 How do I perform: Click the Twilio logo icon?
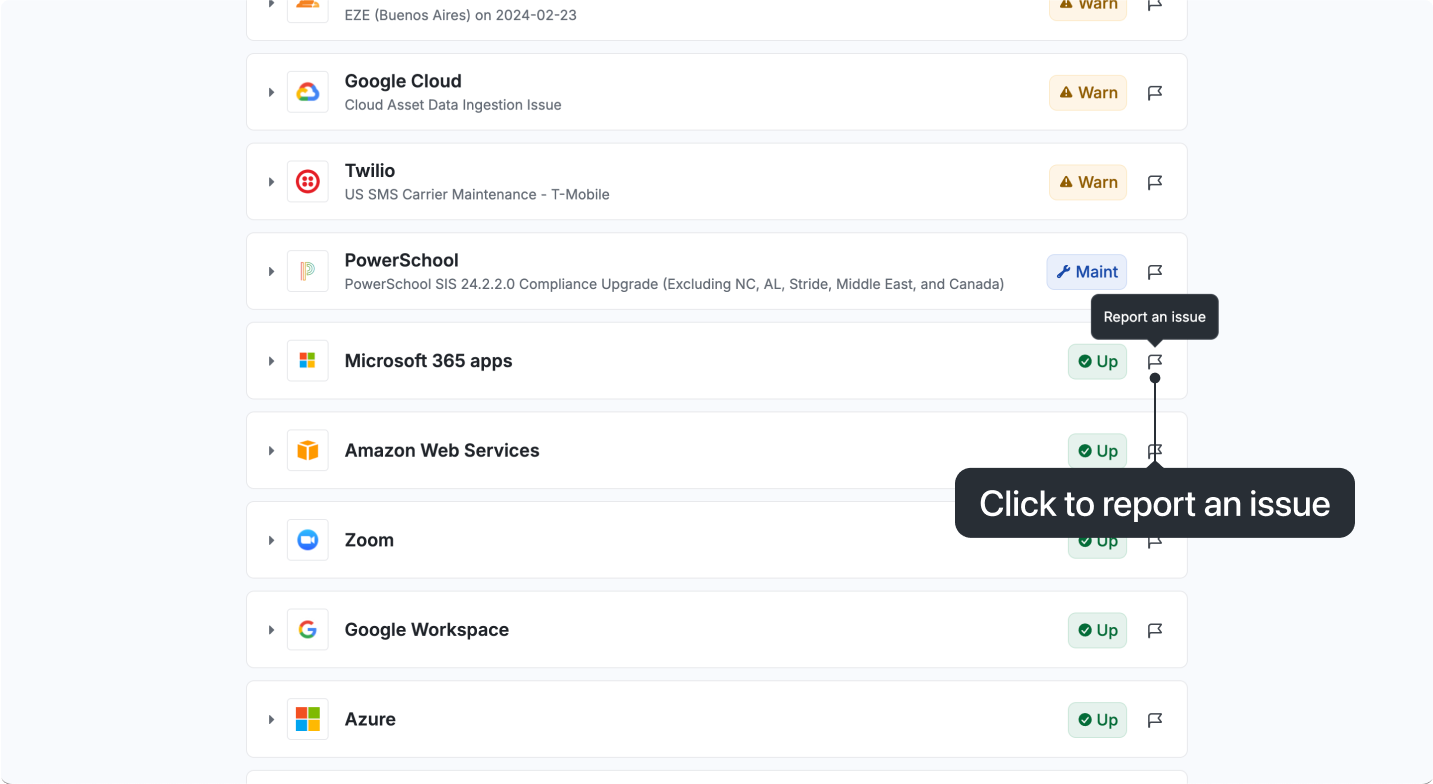[308, 182]
